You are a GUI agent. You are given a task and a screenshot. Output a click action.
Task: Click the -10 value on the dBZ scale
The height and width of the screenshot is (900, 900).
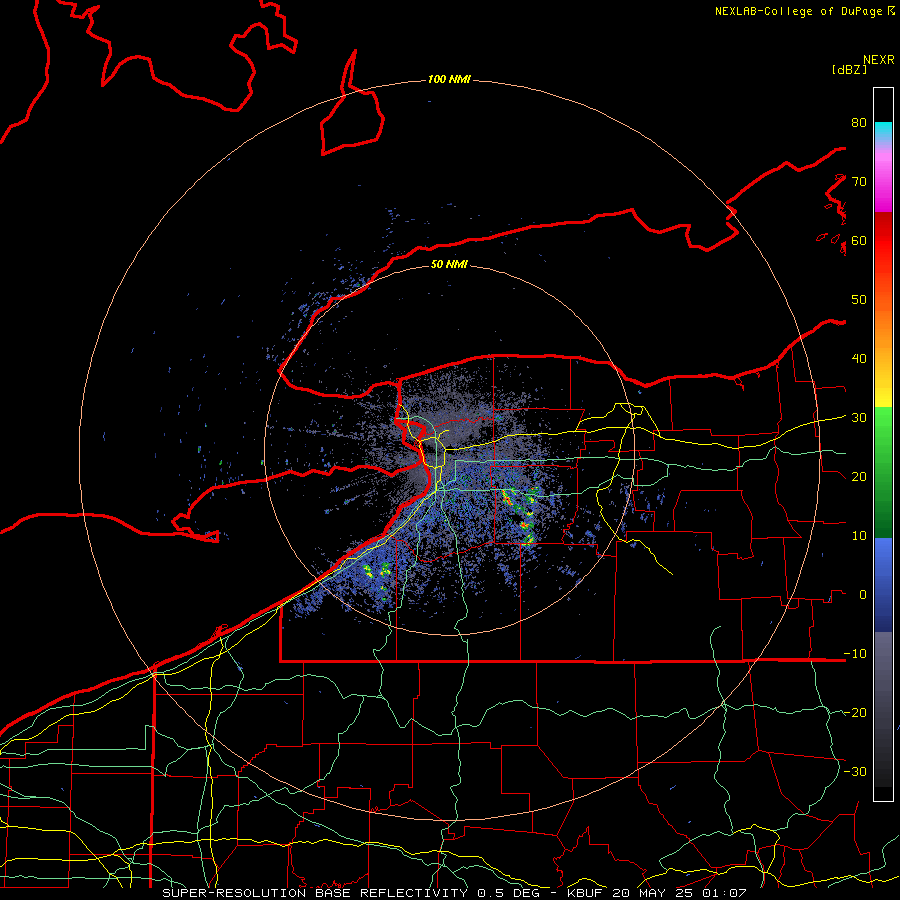[x=855, y=654]
